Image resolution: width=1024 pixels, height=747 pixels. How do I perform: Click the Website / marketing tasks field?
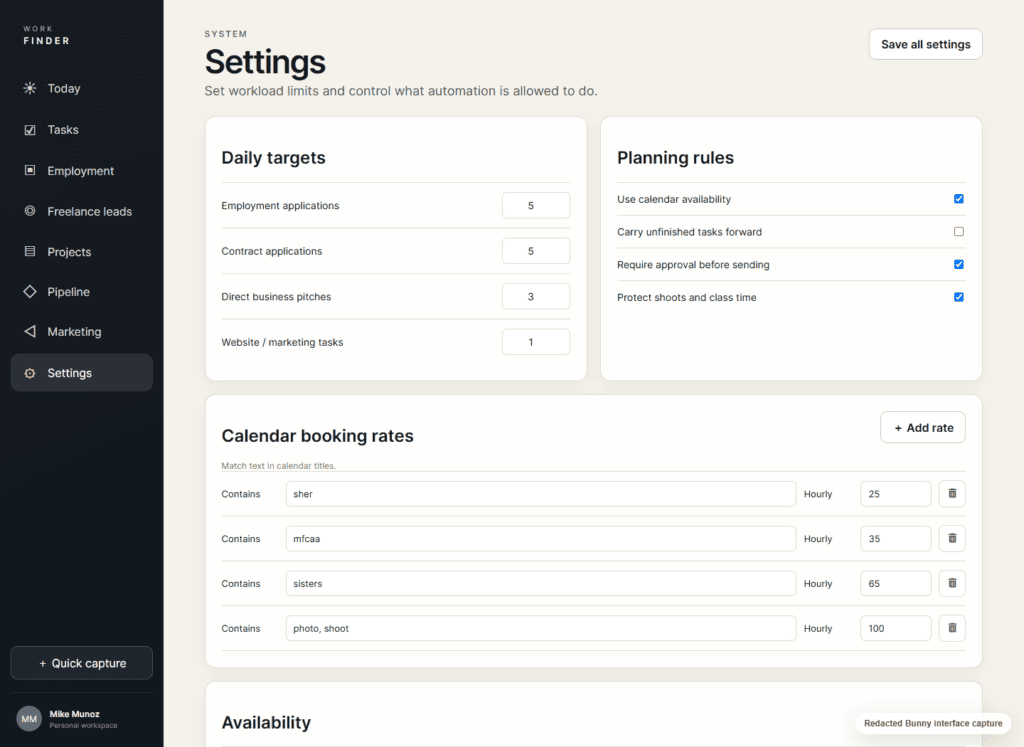(x=536, y=342)
